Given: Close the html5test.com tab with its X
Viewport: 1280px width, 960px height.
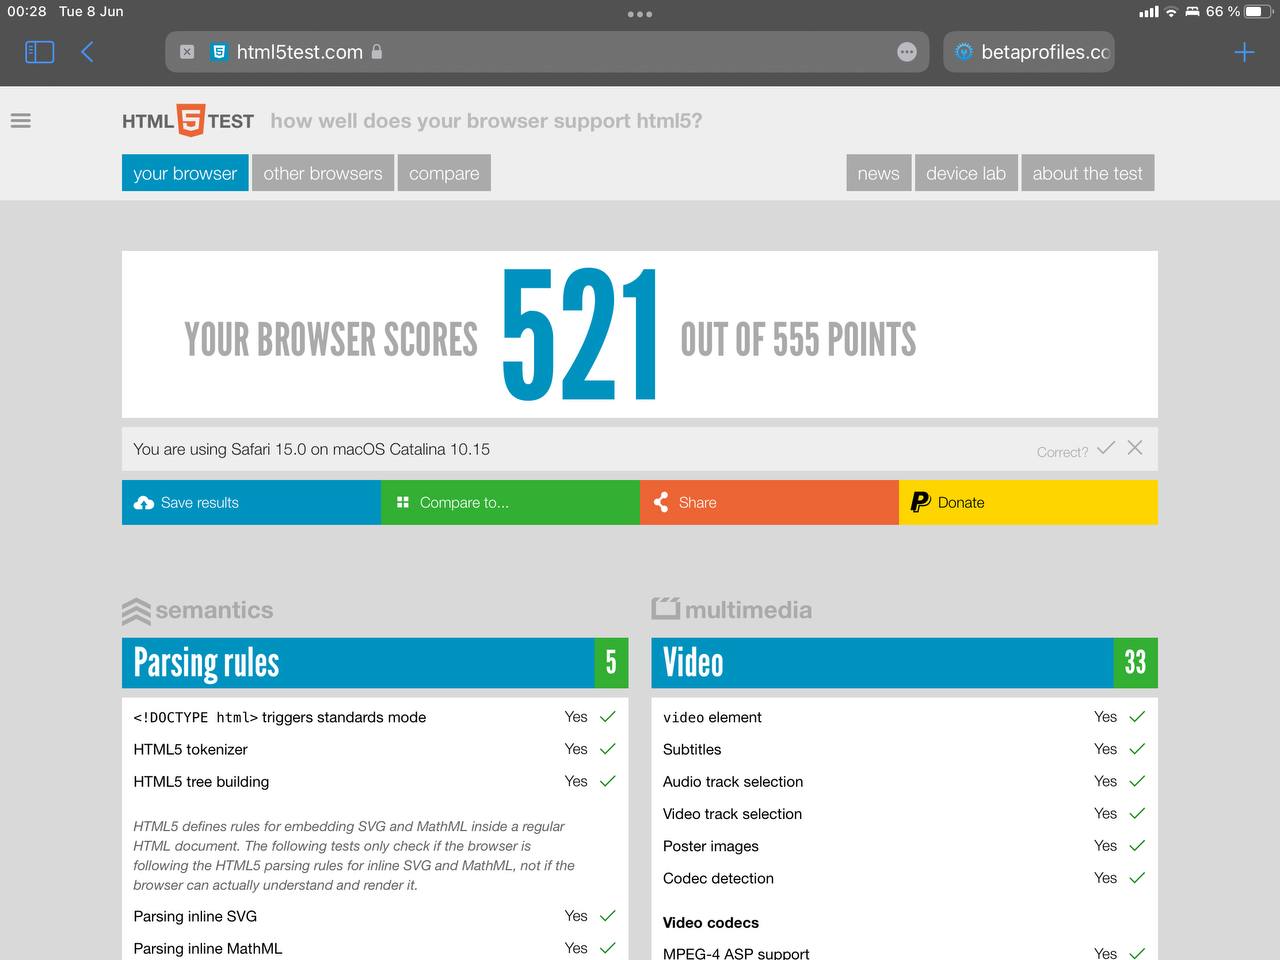Looking at the screenshot, I should (187, 52).
